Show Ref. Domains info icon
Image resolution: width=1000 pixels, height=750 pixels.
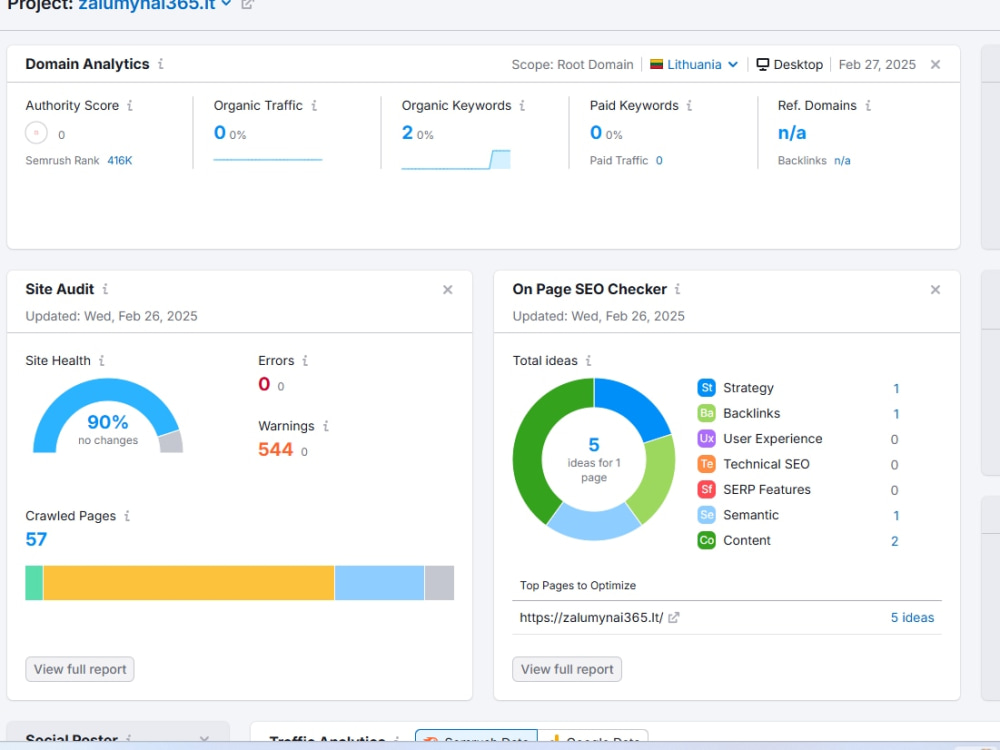[x=868, y=105]
